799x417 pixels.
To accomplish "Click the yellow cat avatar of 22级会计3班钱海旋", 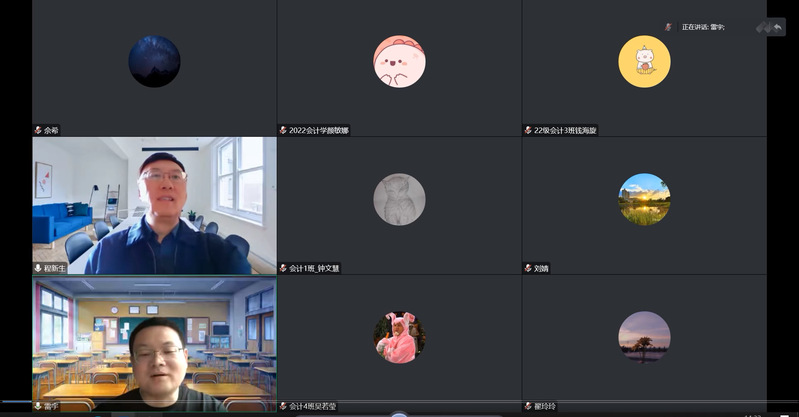I will click(644, 61).
